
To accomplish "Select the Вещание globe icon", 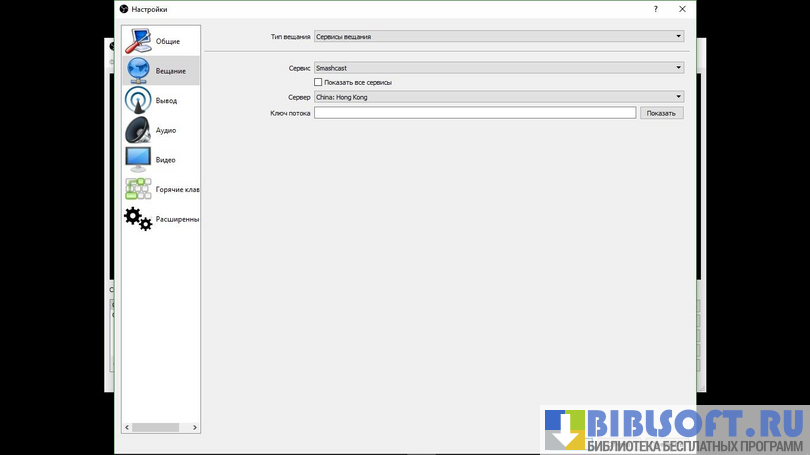I will 138,71.
